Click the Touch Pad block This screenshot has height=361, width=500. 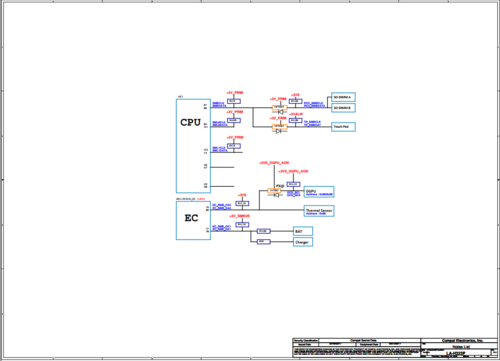(343, 127)
